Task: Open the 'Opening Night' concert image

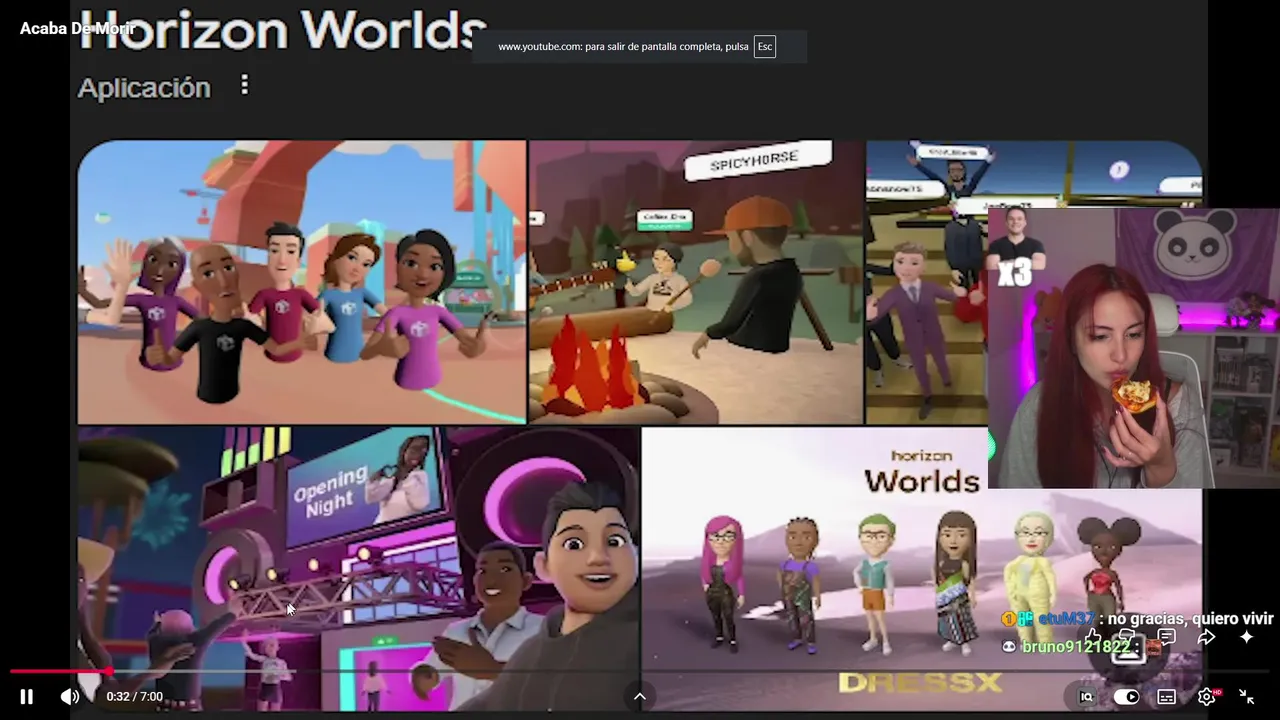Action: pos(358,568)
